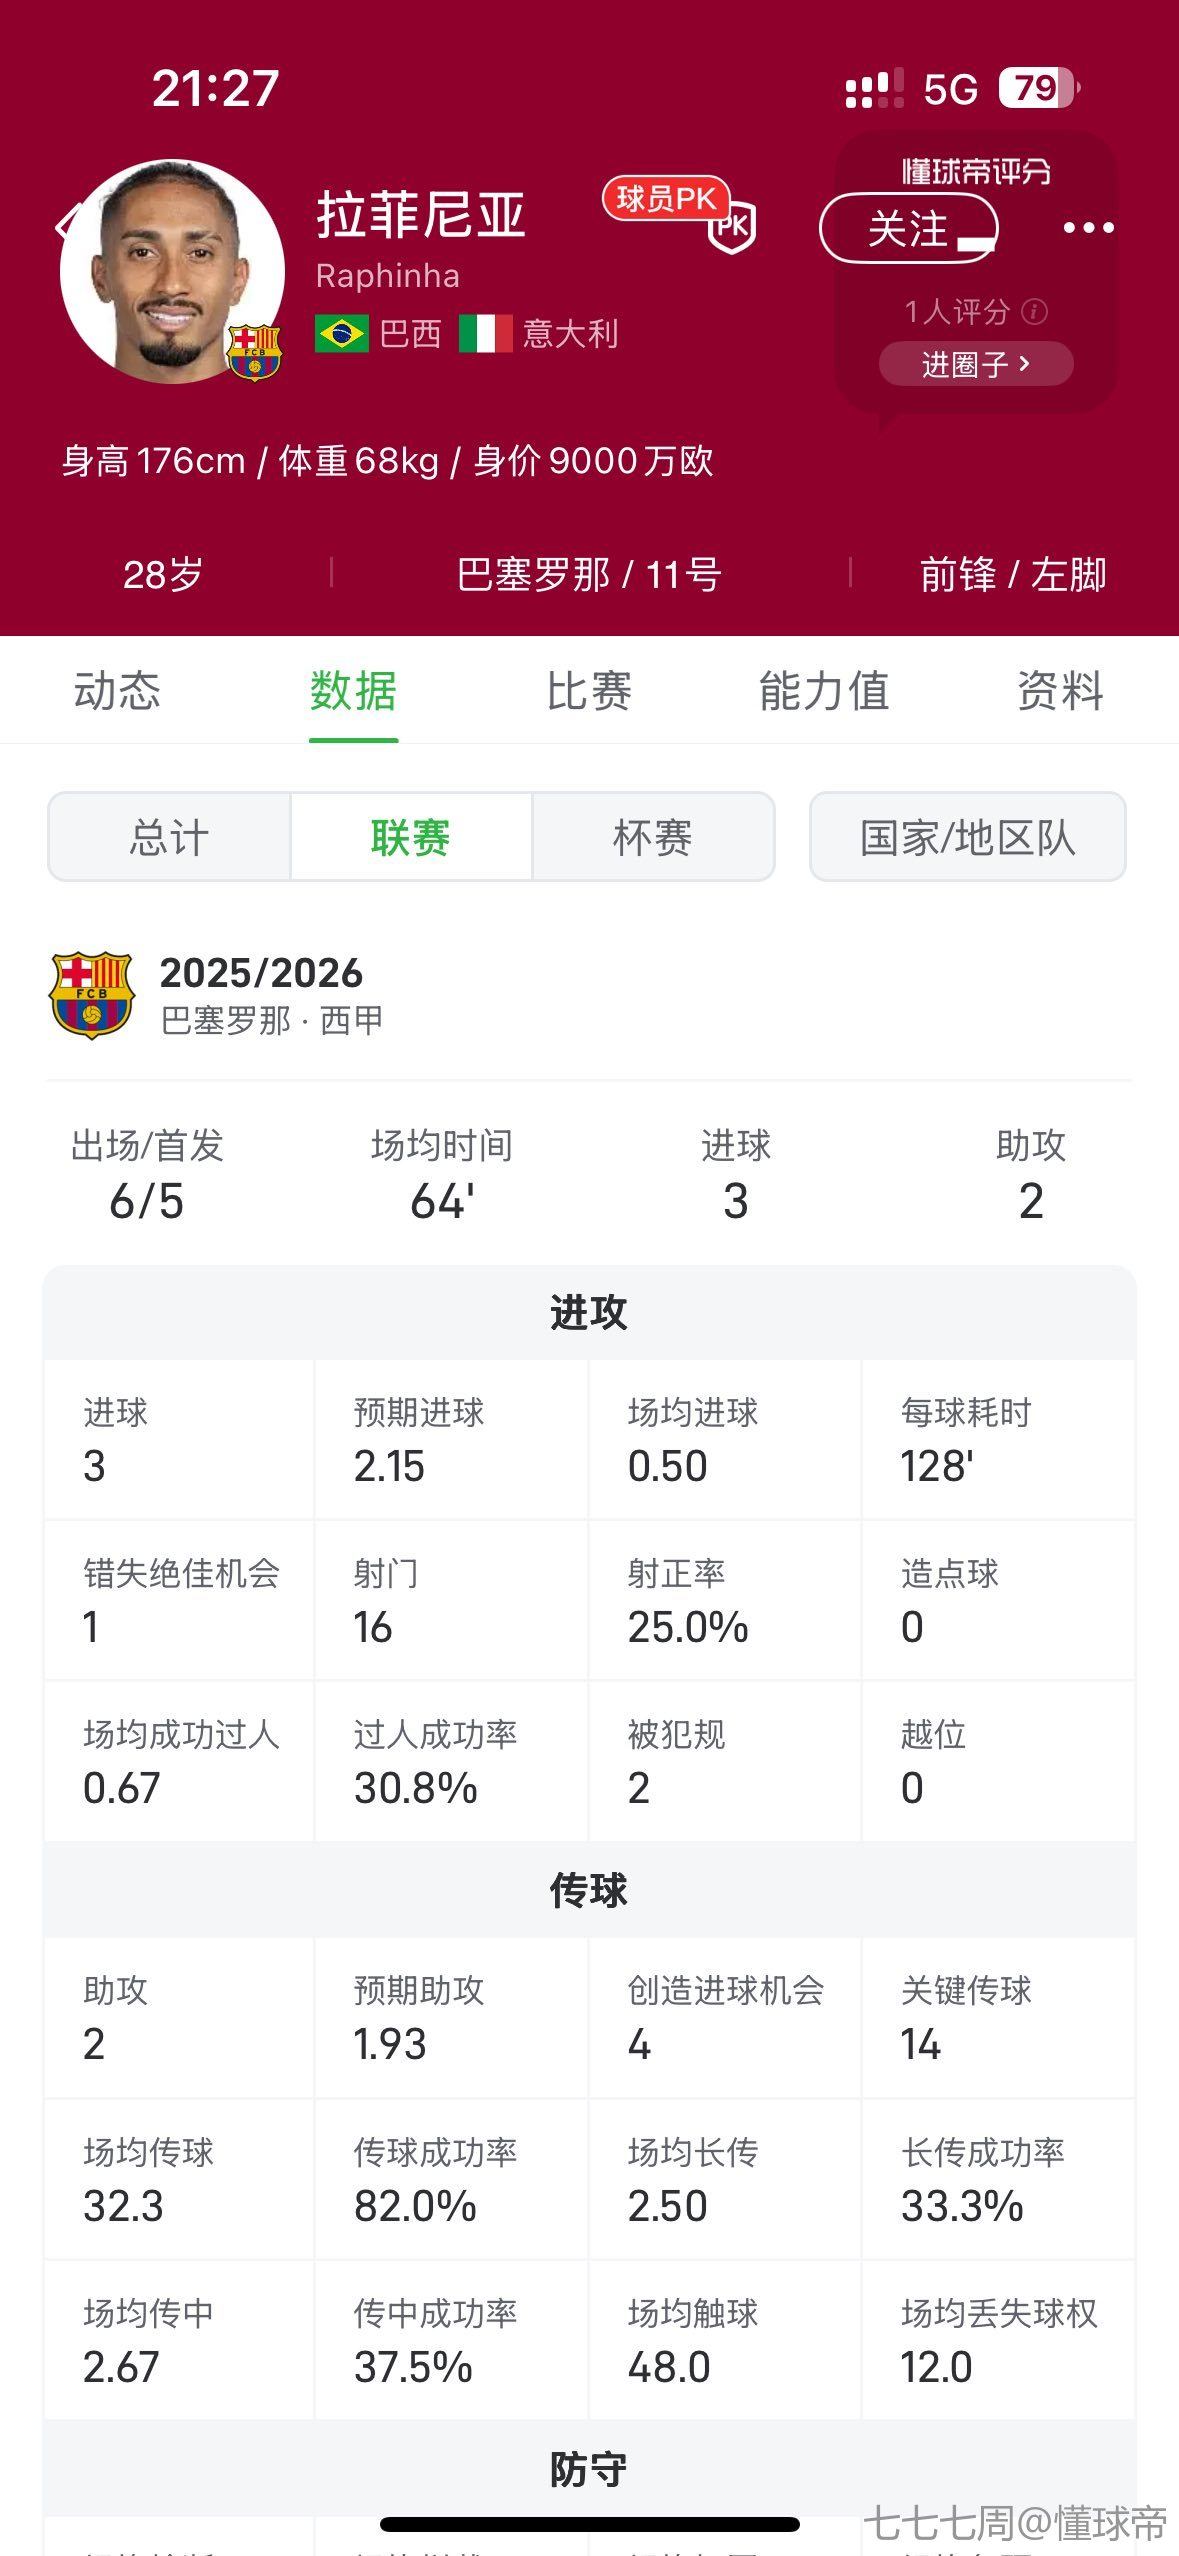This screenshot has height=2556, width=1179.
Task: Select the 总计 segment
Action: 169,837
